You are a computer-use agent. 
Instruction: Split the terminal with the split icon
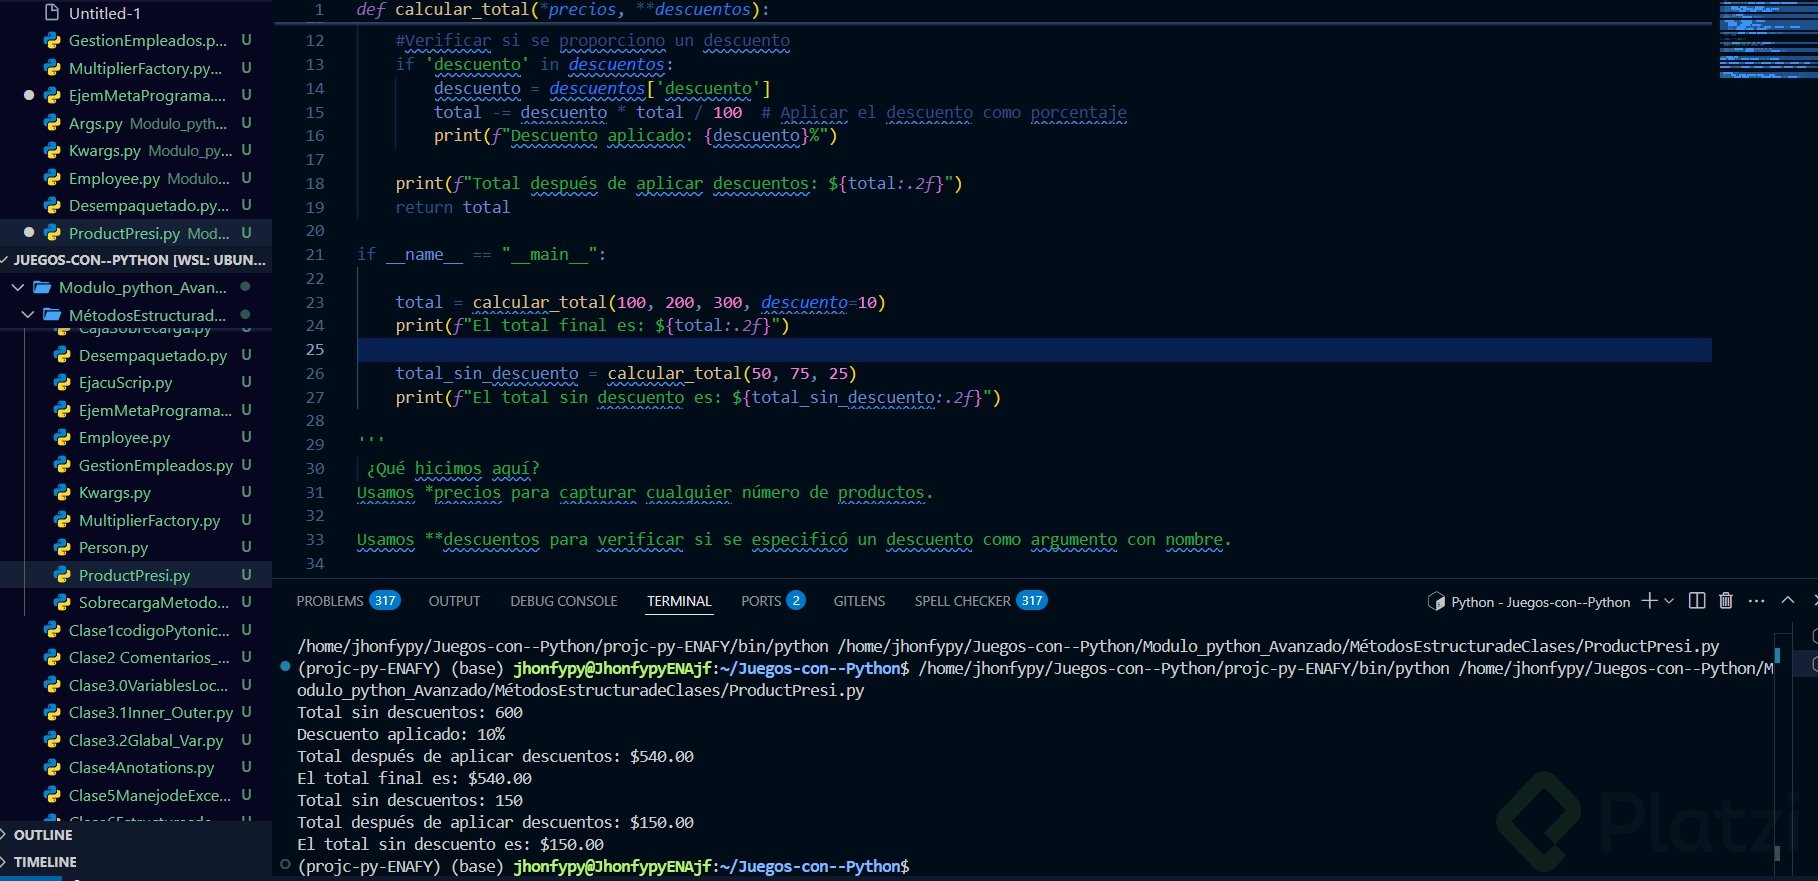pos(1697,601)
